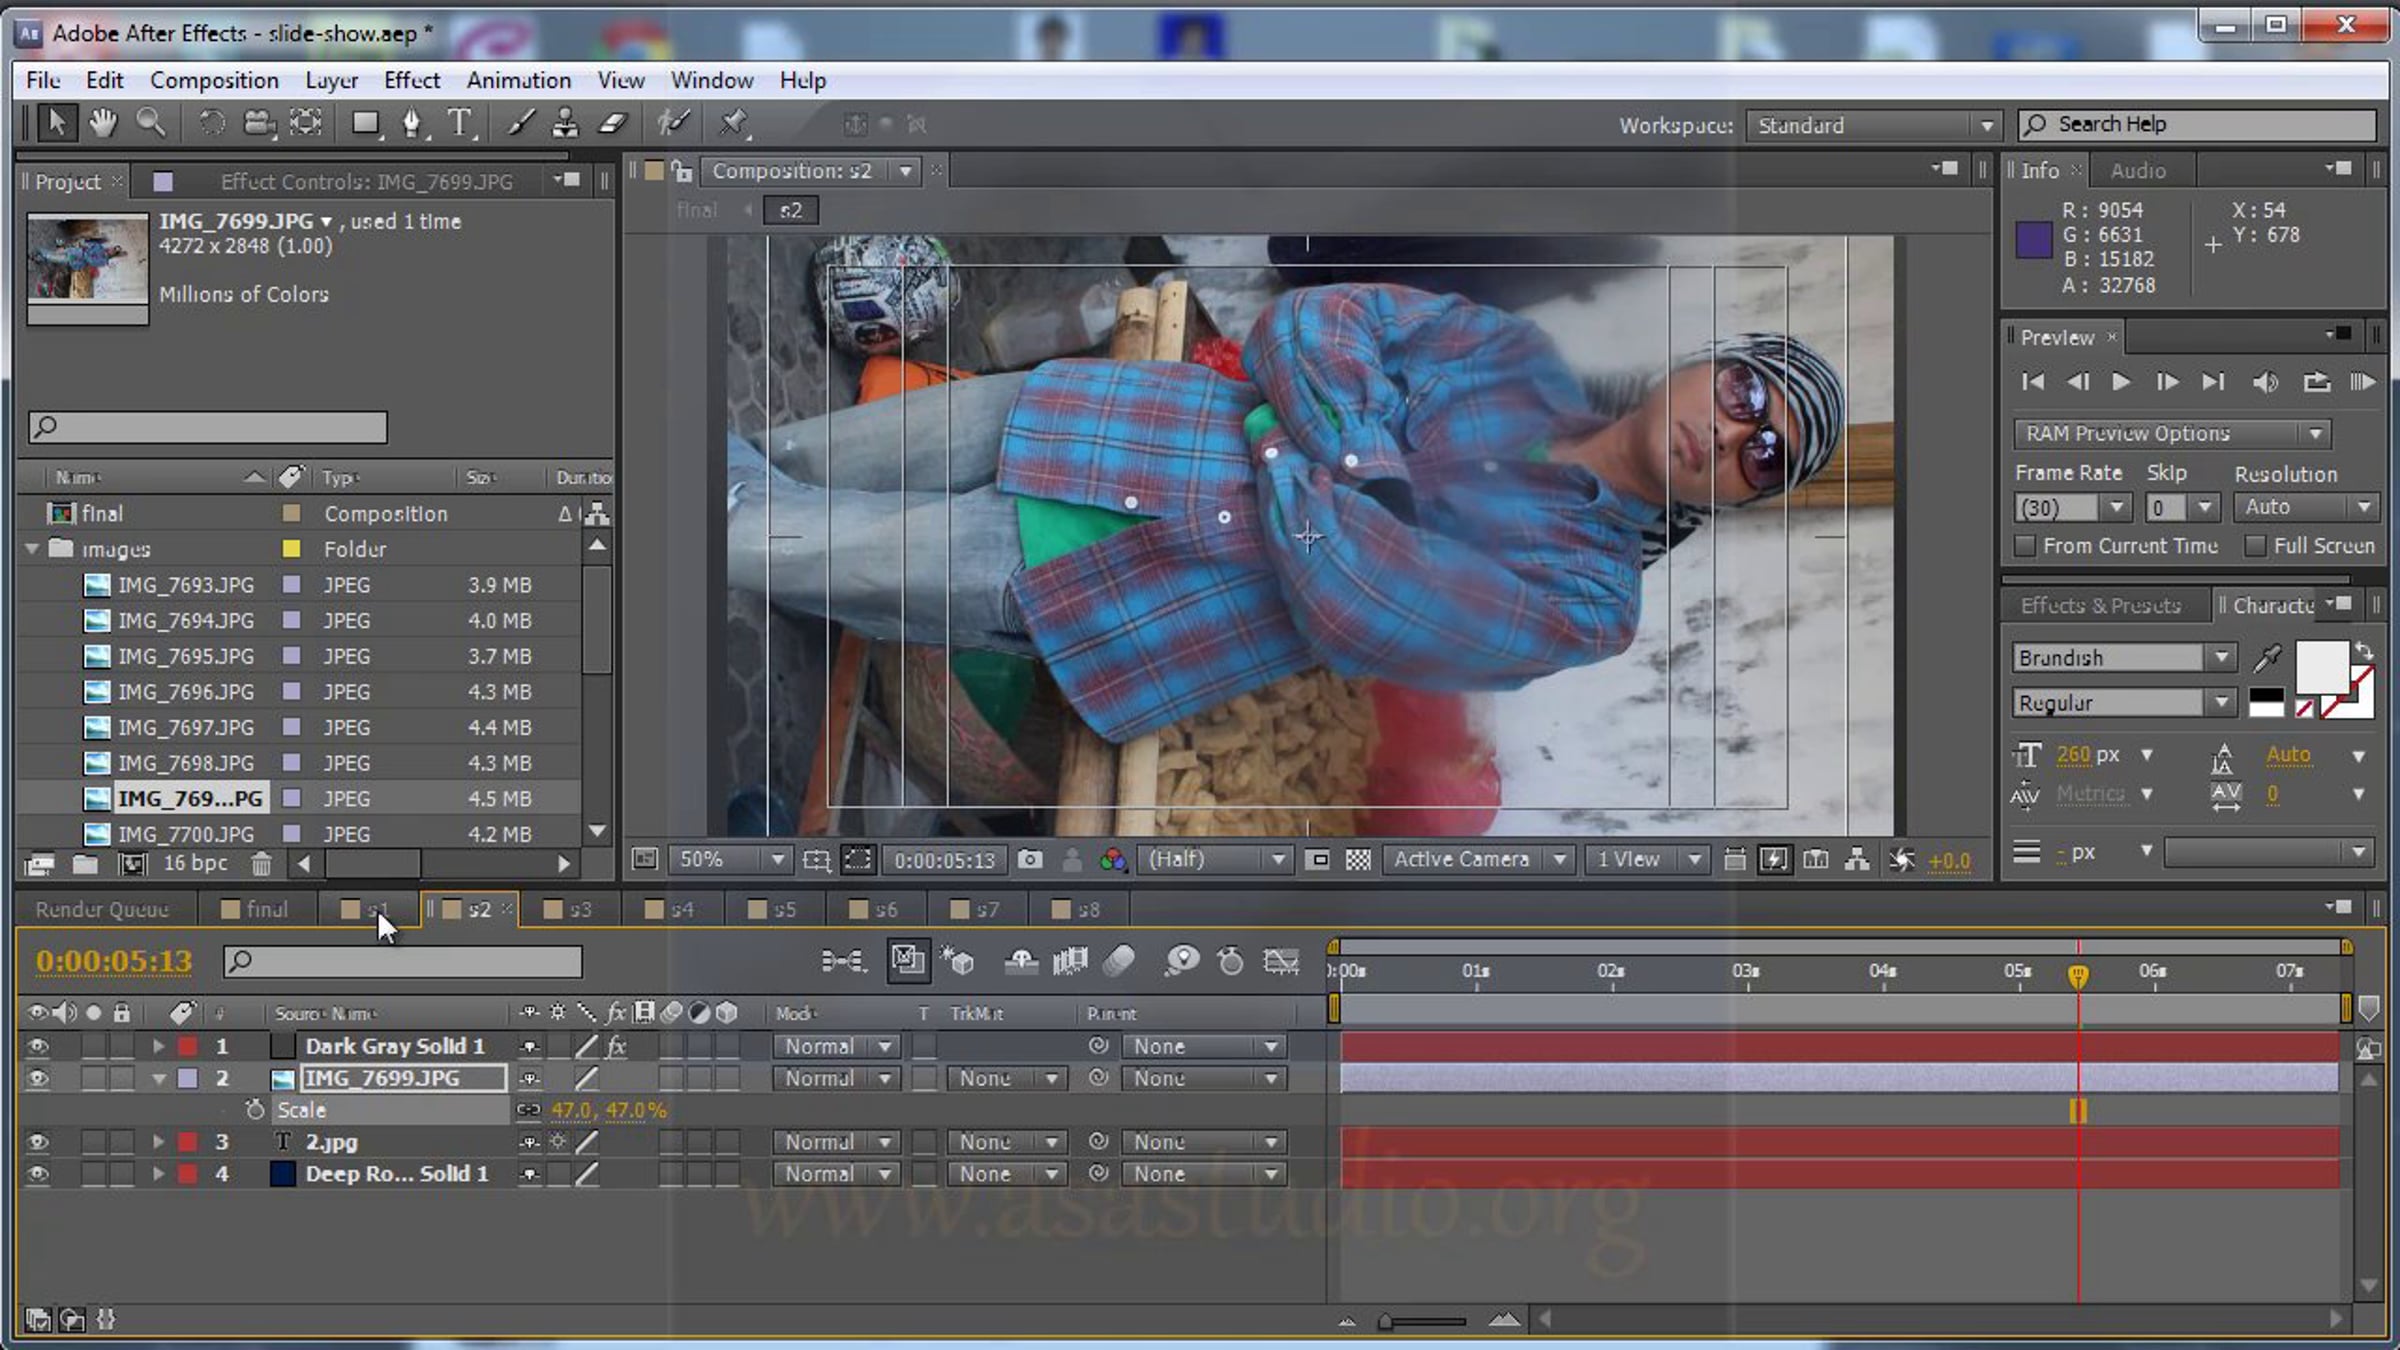Switch to the s3 timeline tab
2400x1350 pixels.
click(x=569, y=909)
